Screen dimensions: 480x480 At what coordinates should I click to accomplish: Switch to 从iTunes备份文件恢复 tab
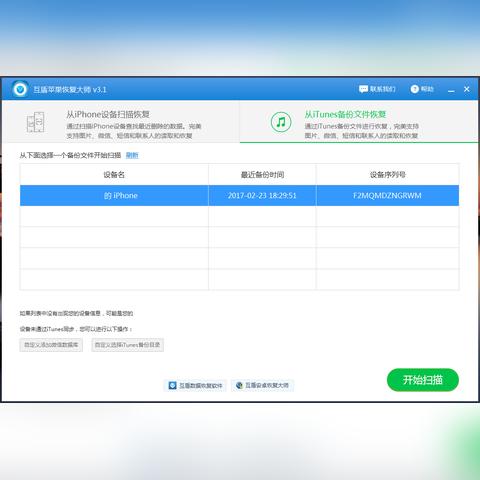(359, 122)
